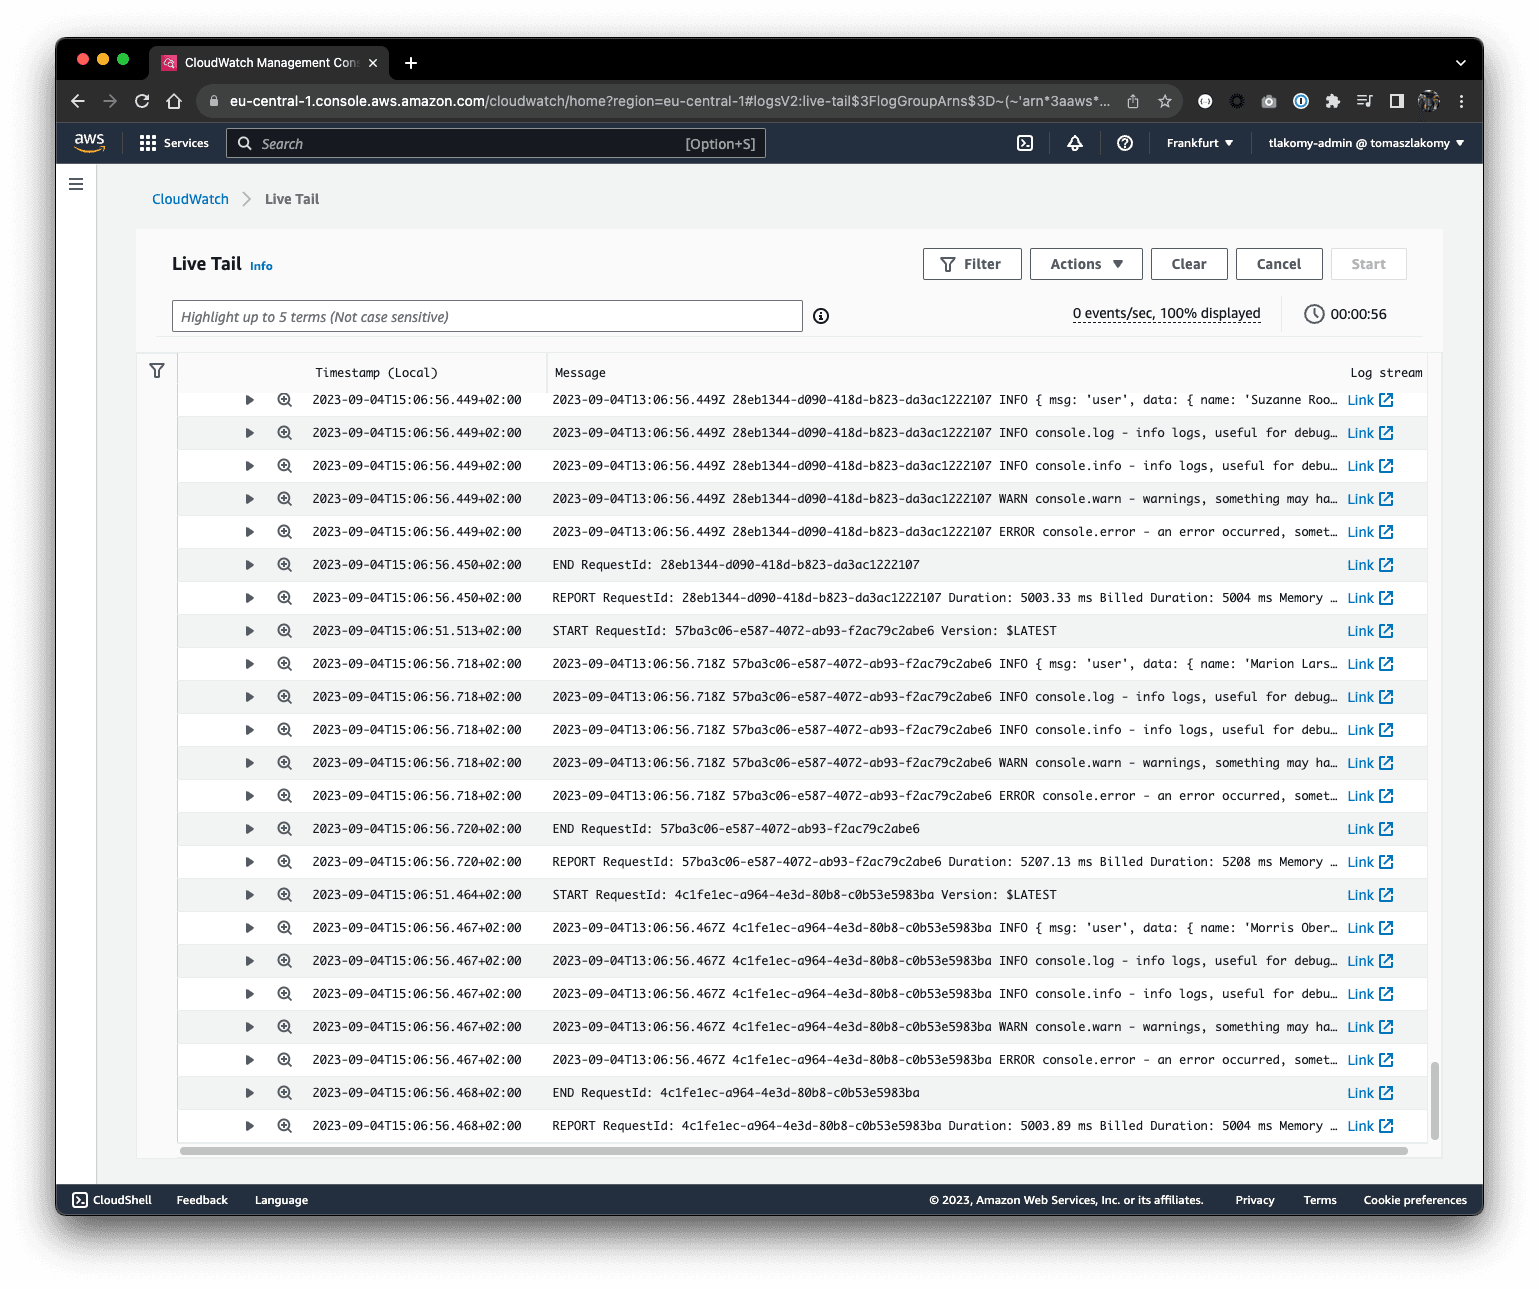The width and height of the screenshot is (1539, 1289).
Task: Open the Services grid menu
Action: coord(174,143)
